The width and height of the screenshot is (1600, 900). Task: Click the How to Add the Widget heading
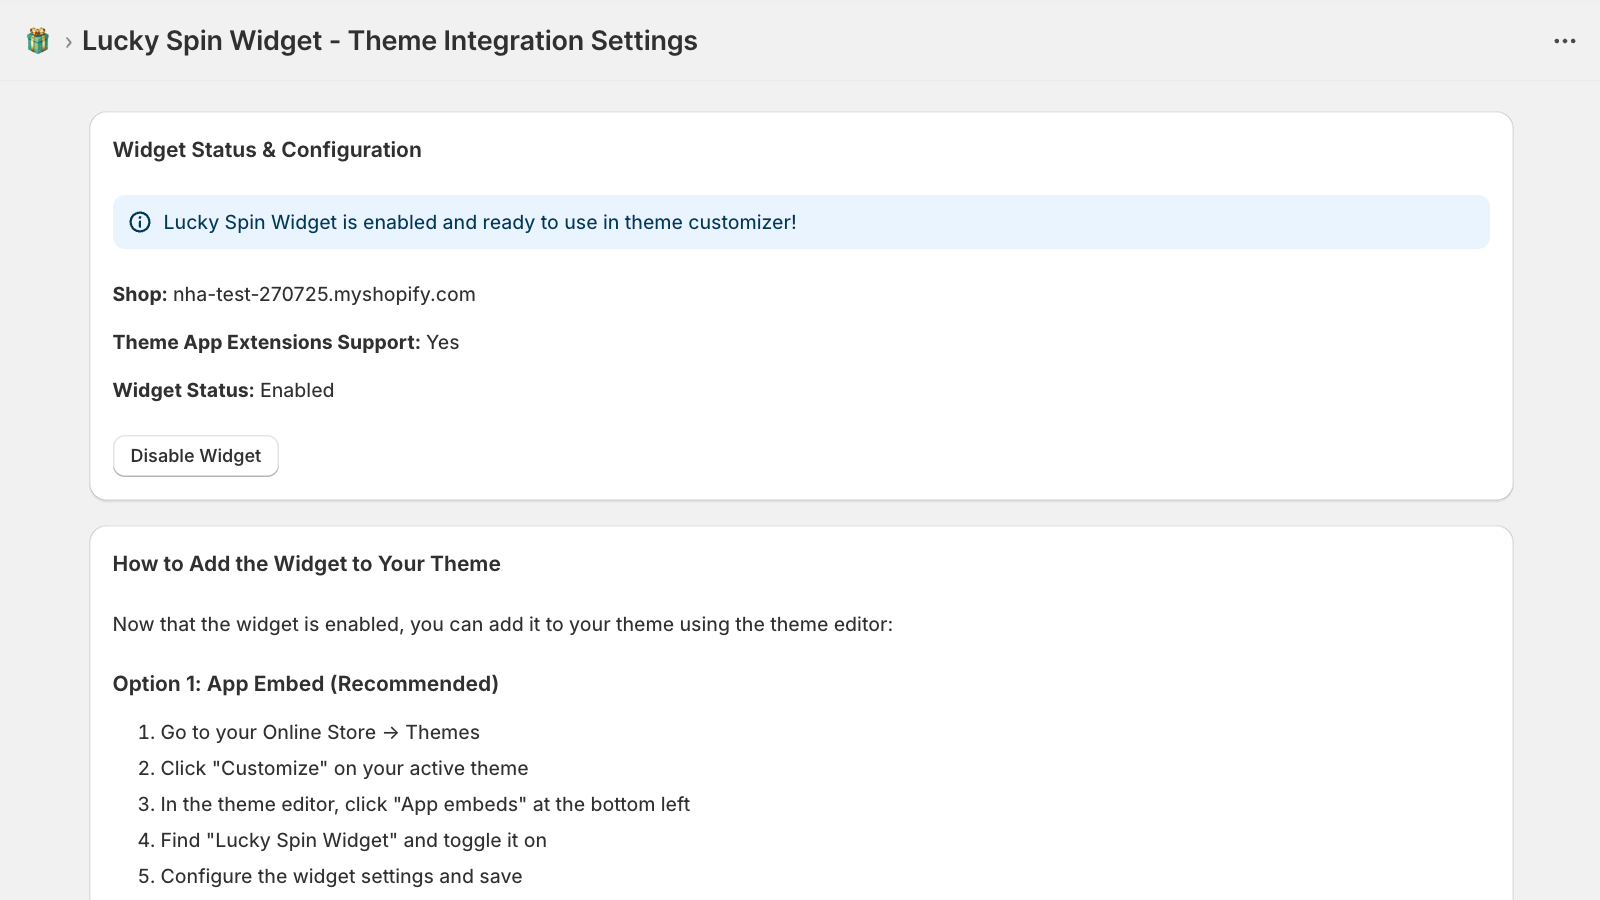306,564
